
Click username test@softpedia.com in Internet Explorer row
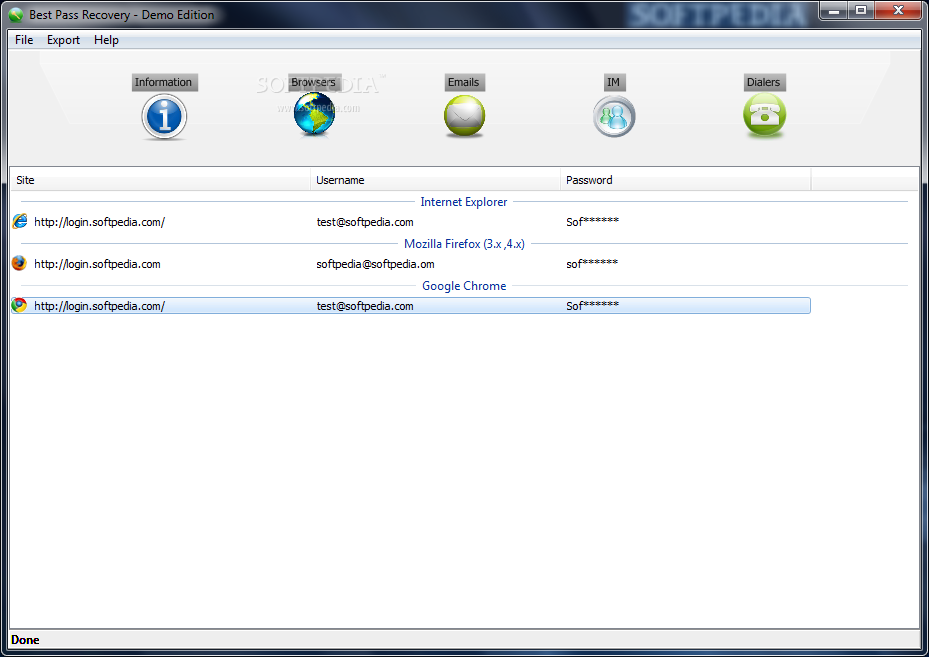pos(365,222)
